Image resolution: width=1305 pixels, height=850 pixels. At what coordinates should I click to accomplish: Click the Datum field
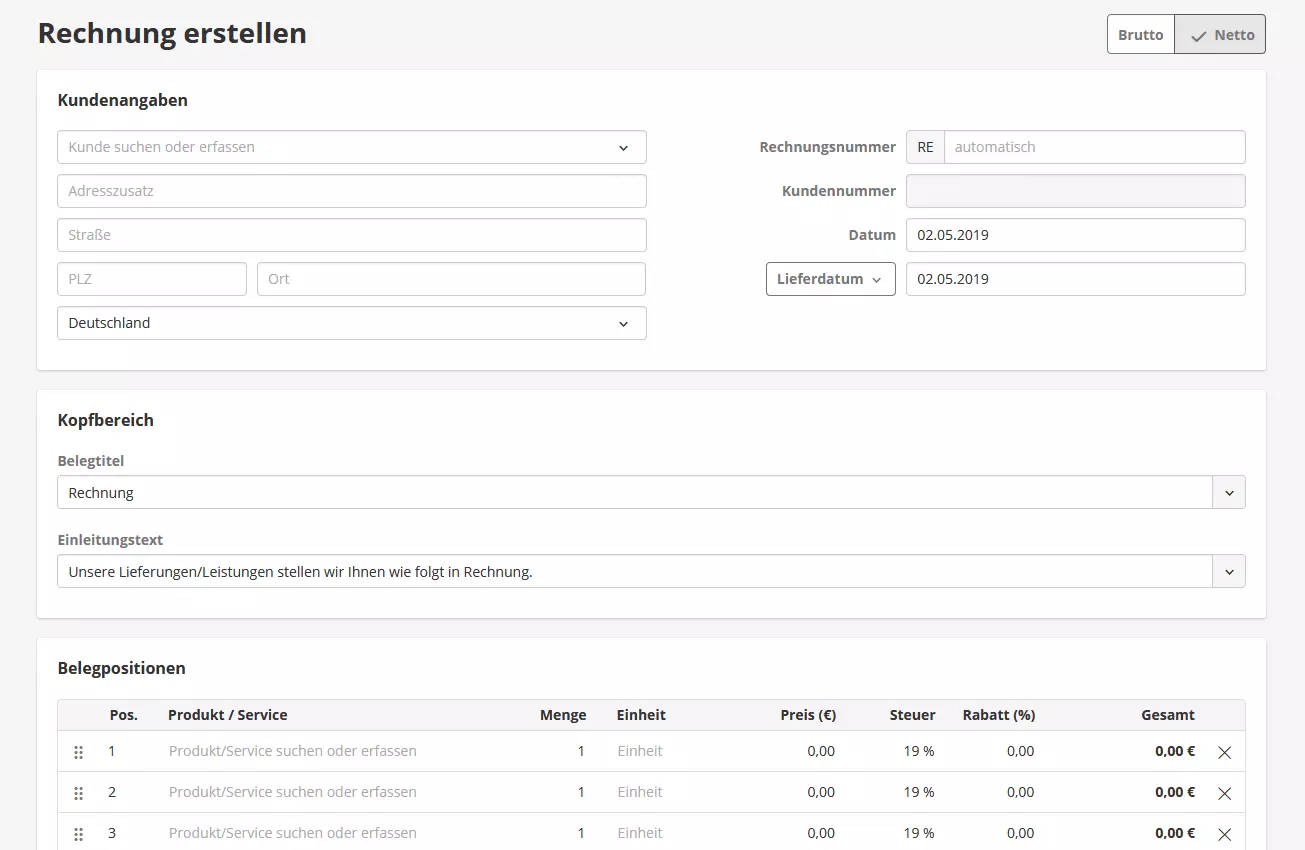tap(1075, 235)
